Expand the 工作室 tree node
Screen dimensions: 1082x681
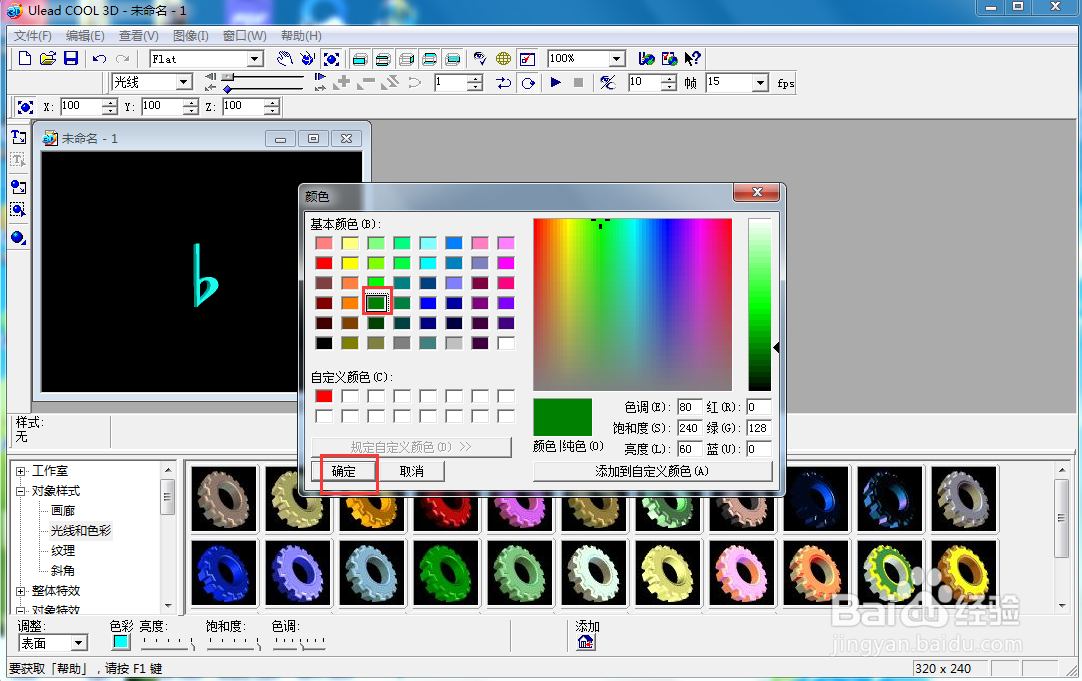coord(21,471)
